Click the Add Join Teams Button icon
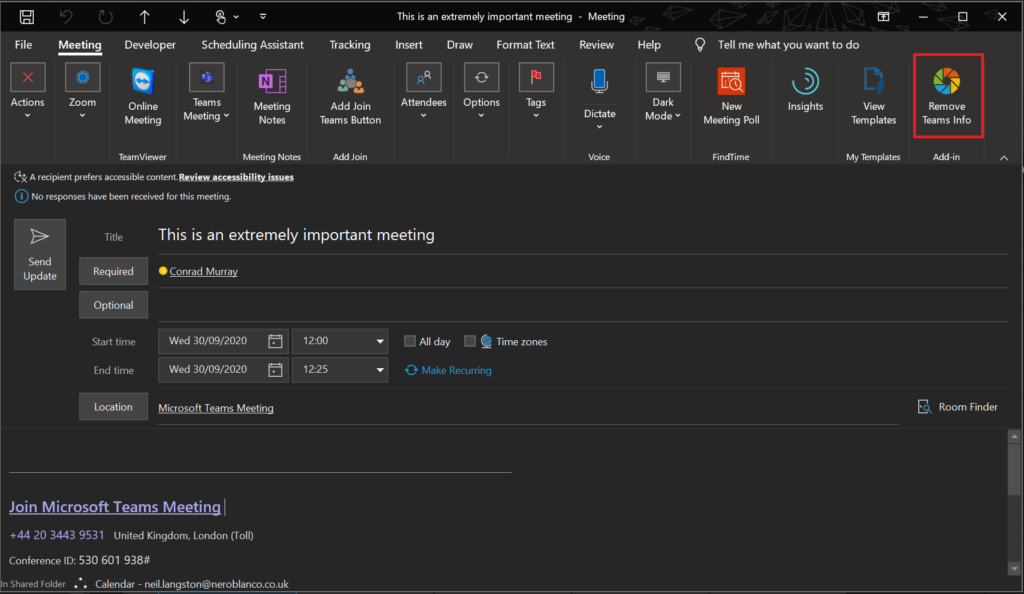Viewport: 1024px width, 594px height. click(x=350, y=96)
